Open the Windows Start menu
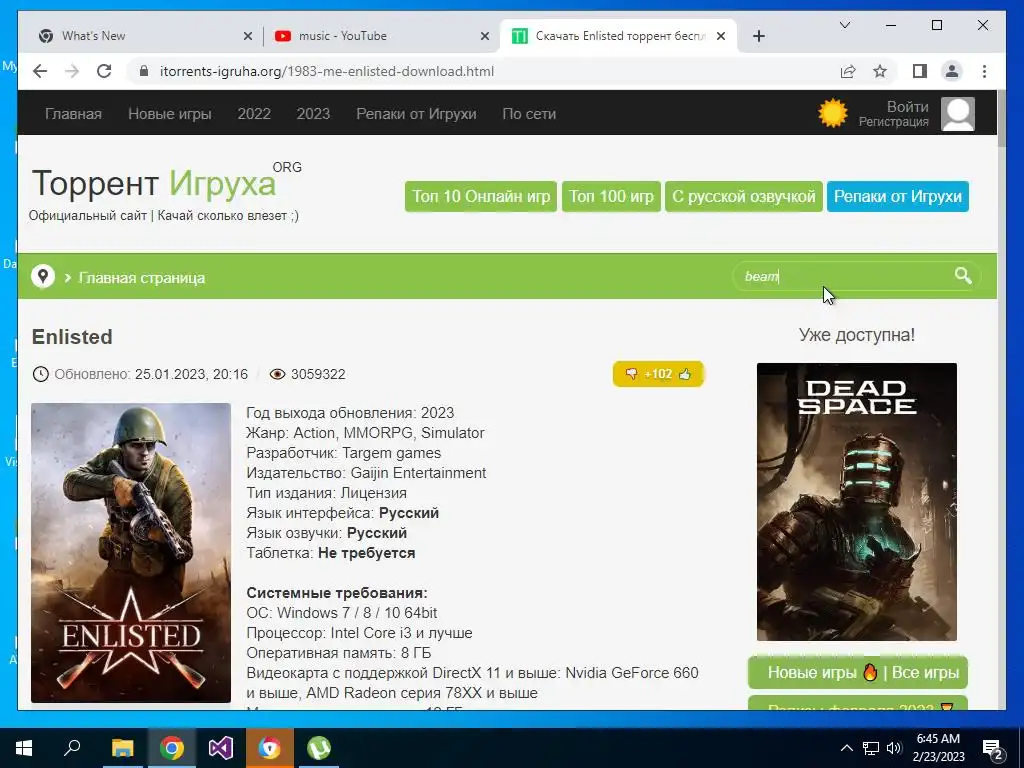Screen dimensions: 1024x768 (24, 748)
